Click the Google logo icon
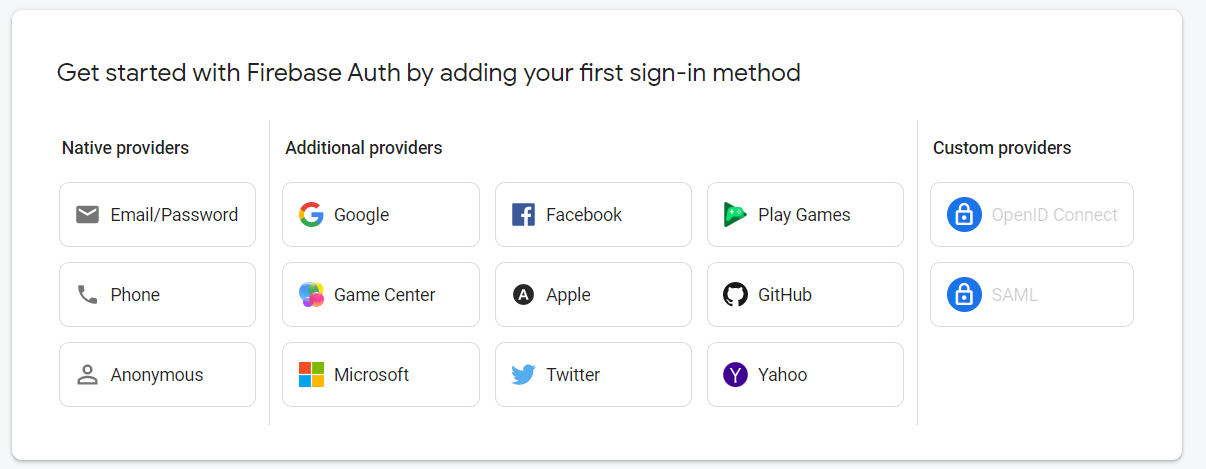Image resolution: width=1206 pixels, height=469 pixels. (x=311, y=214)
